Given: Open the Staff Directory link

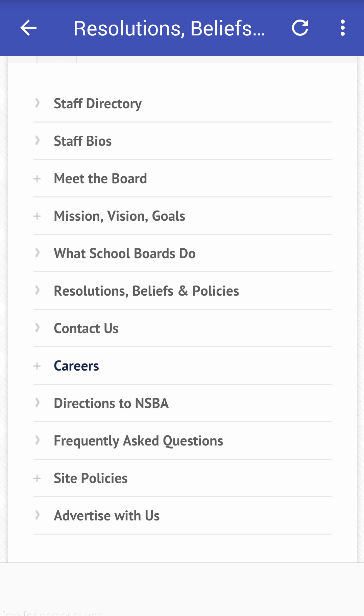Looking at the screenshot, I should click(97, 104).
